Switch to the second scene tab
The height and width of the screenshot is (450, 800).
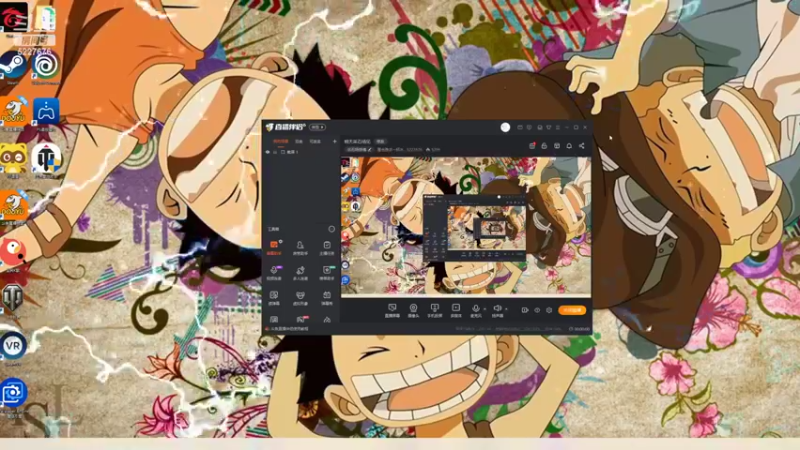299,141
